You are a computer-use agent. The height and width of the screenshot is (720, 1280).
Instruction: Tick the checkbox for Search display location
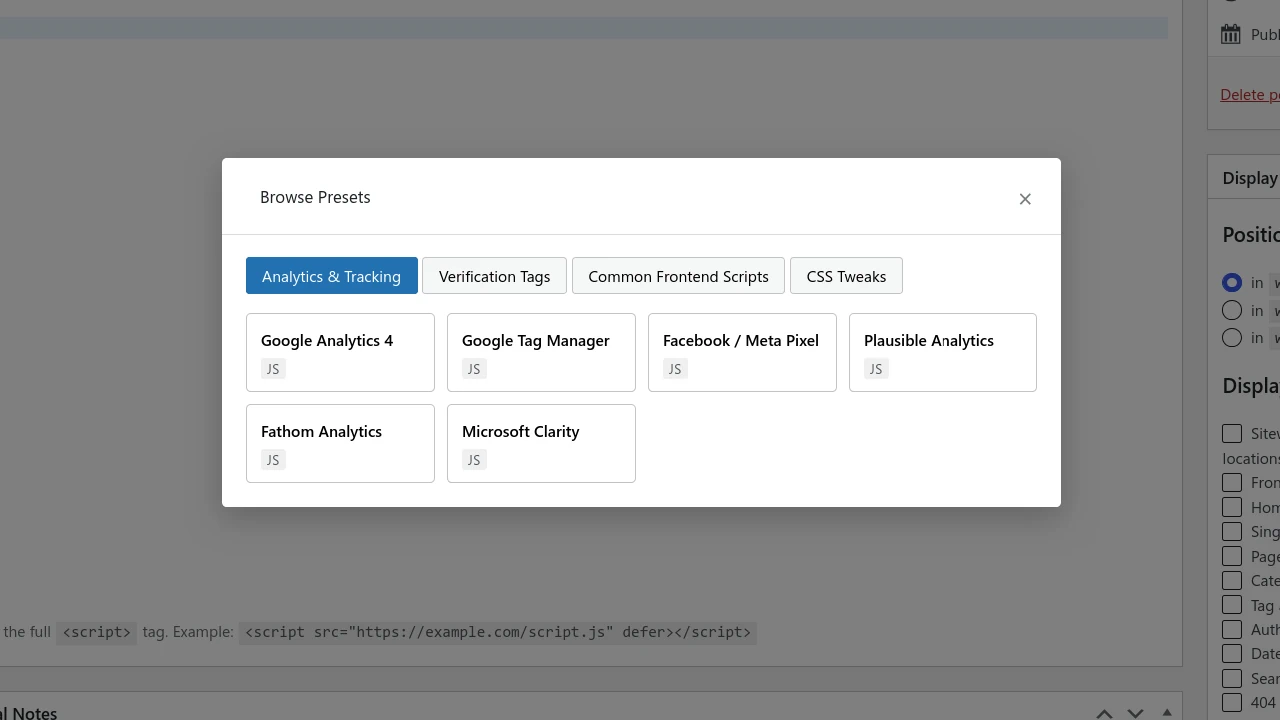coord(1232,678)
